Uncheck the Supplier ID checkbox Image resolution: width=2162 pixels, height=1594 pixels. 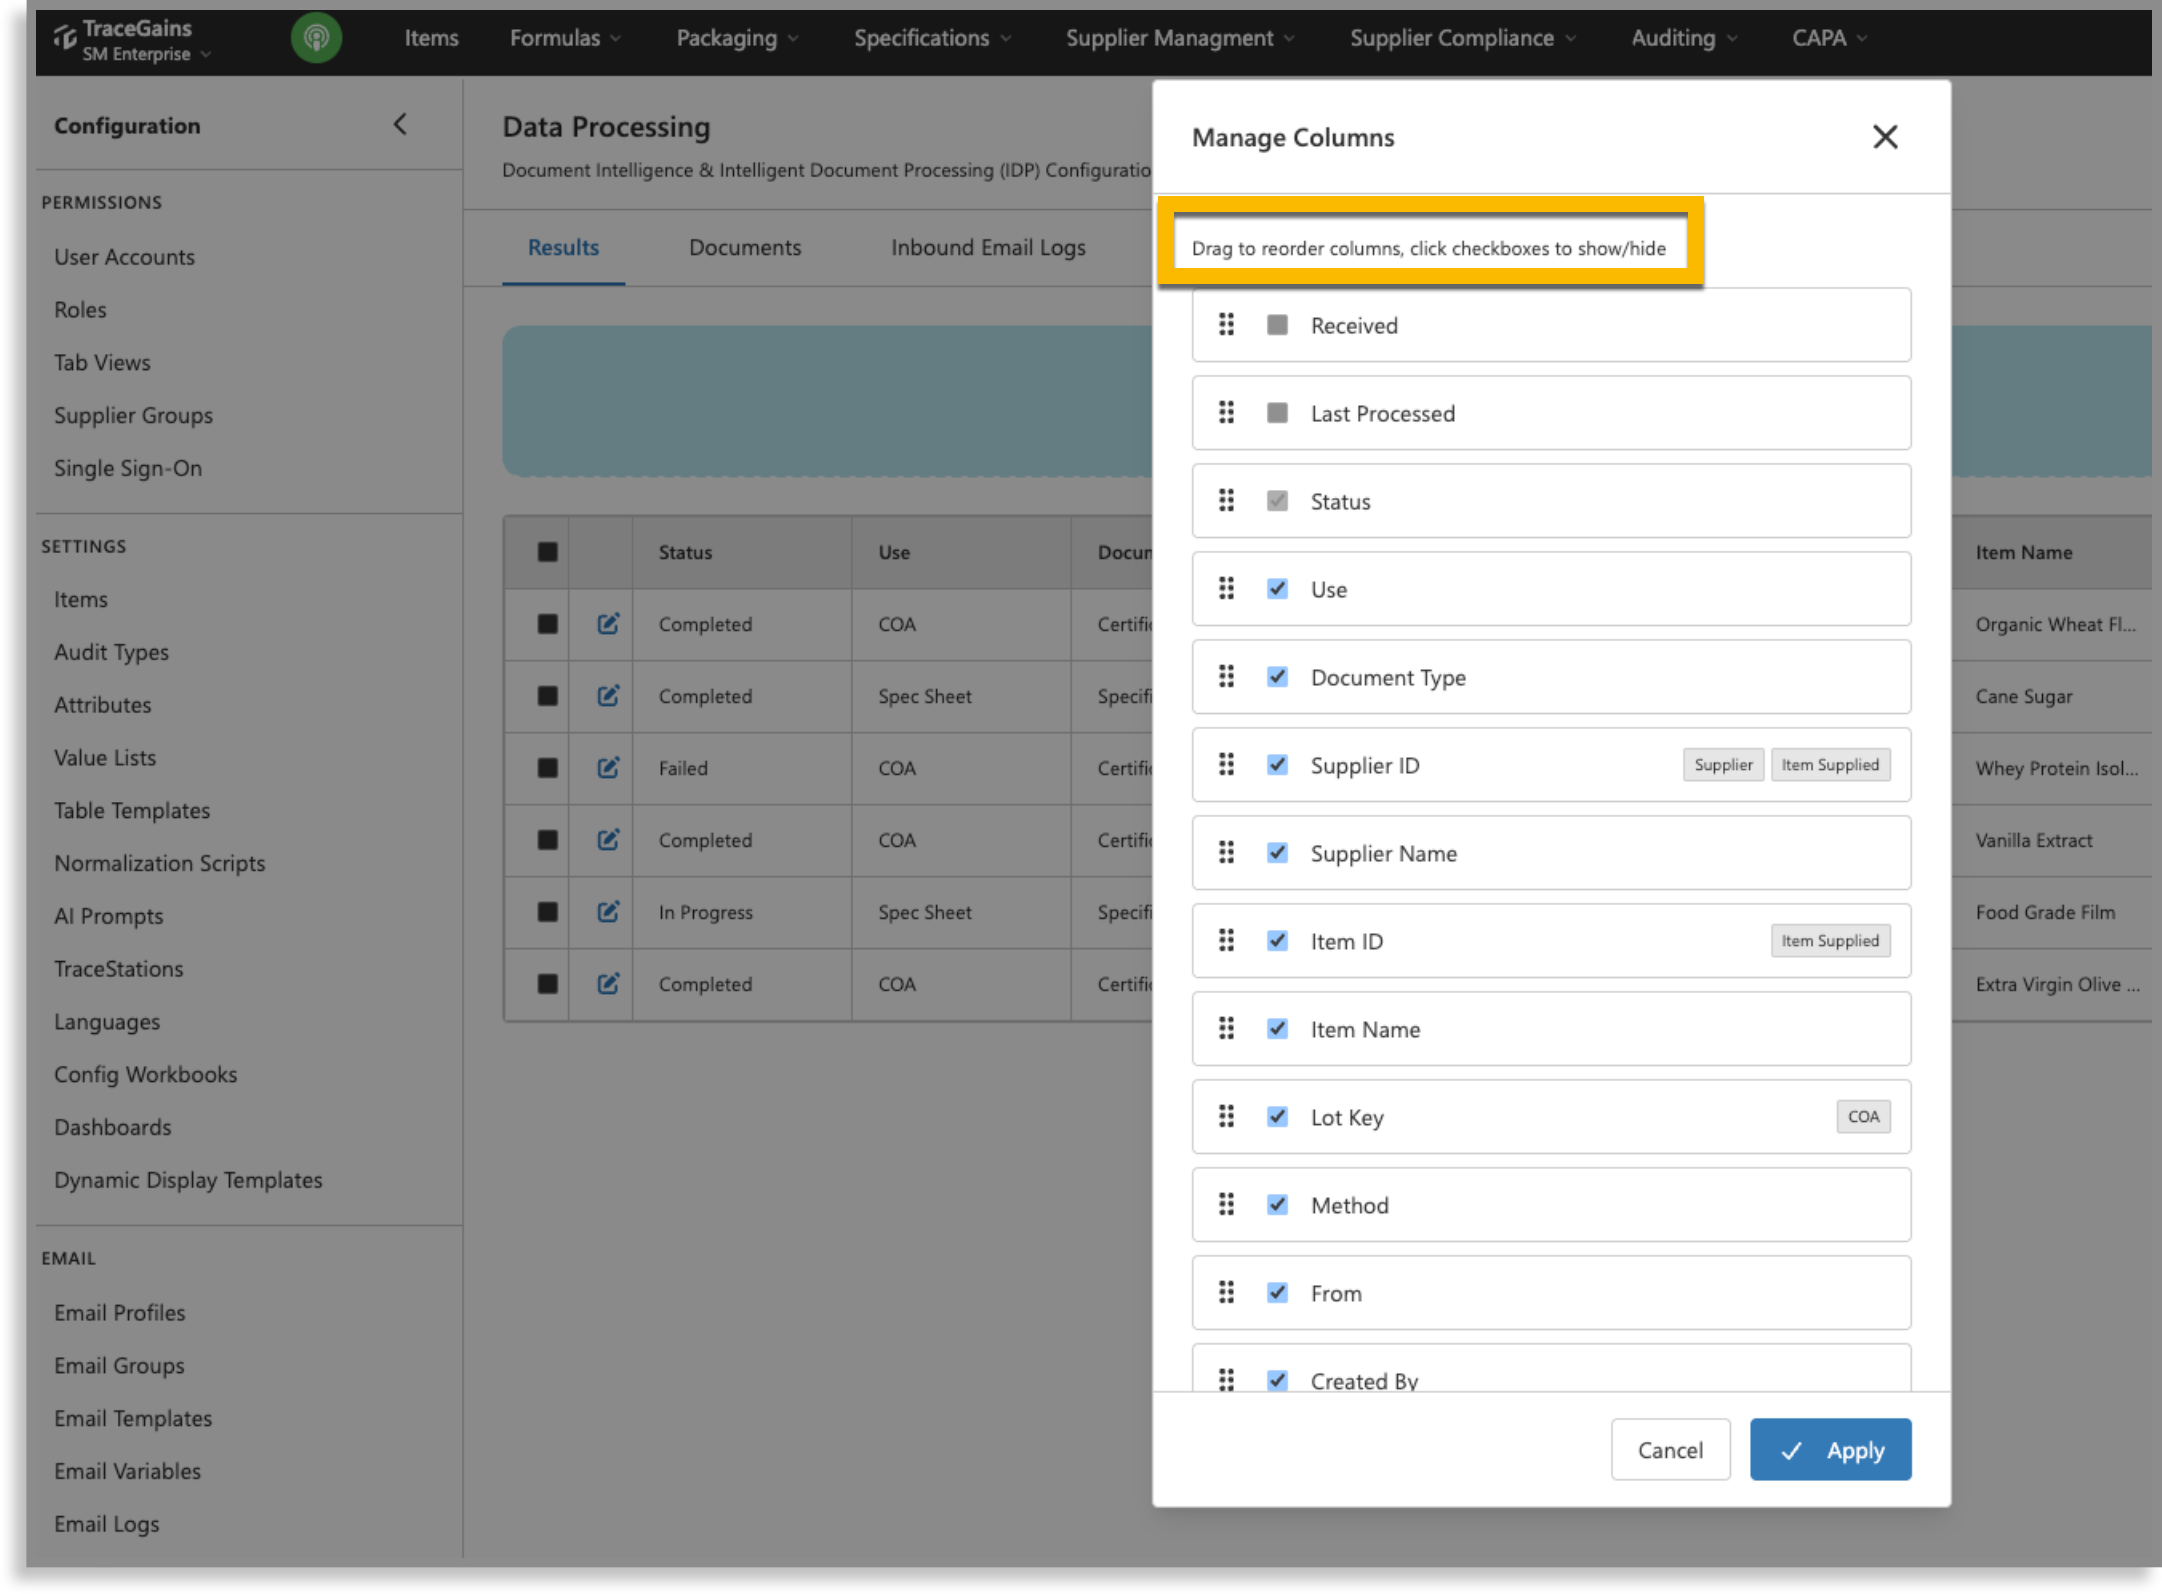coord(1277,765)
